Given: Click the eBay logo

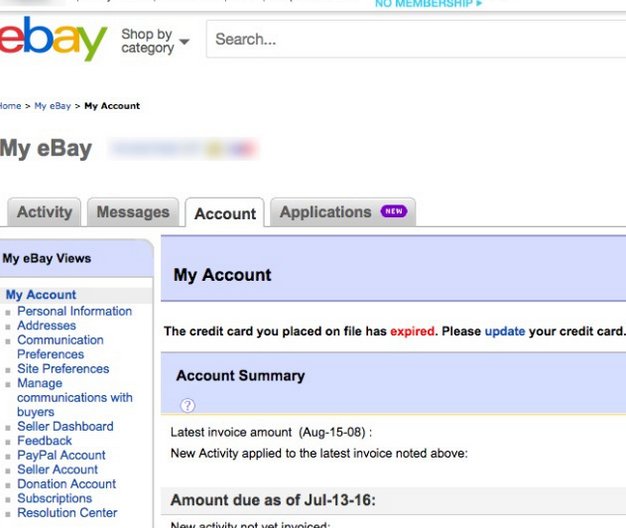Looking at the screenshot, I should tap(53, 38).
